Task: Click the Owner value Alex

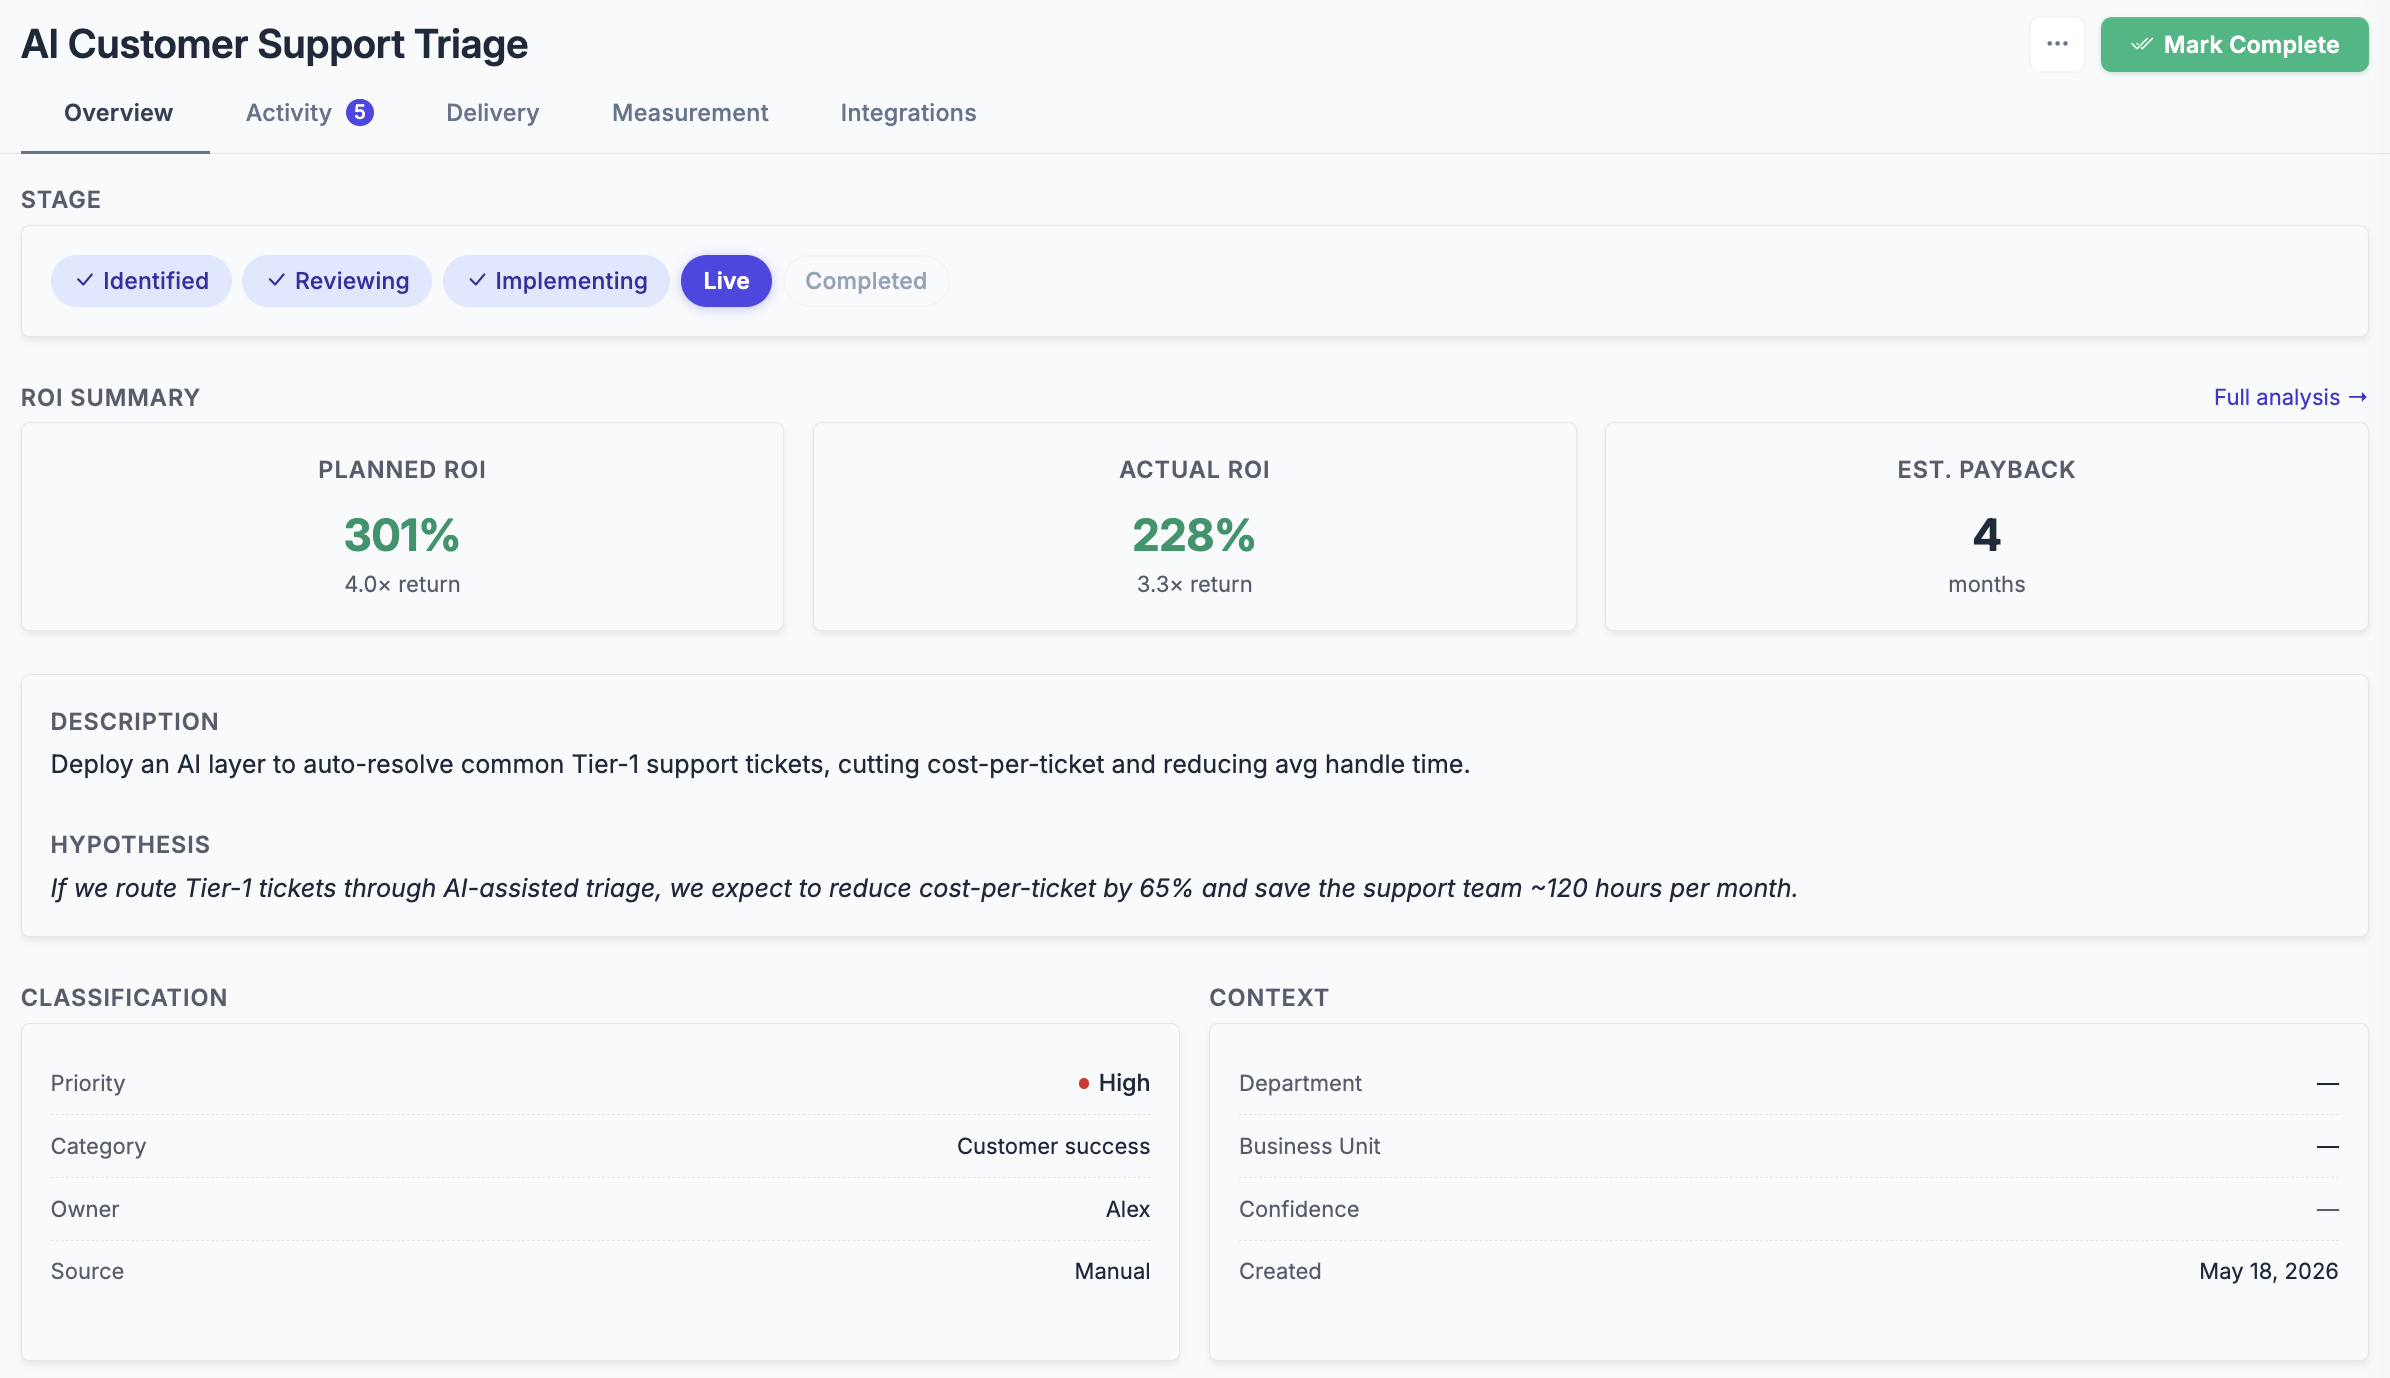Action: tap(1128, 1209)
